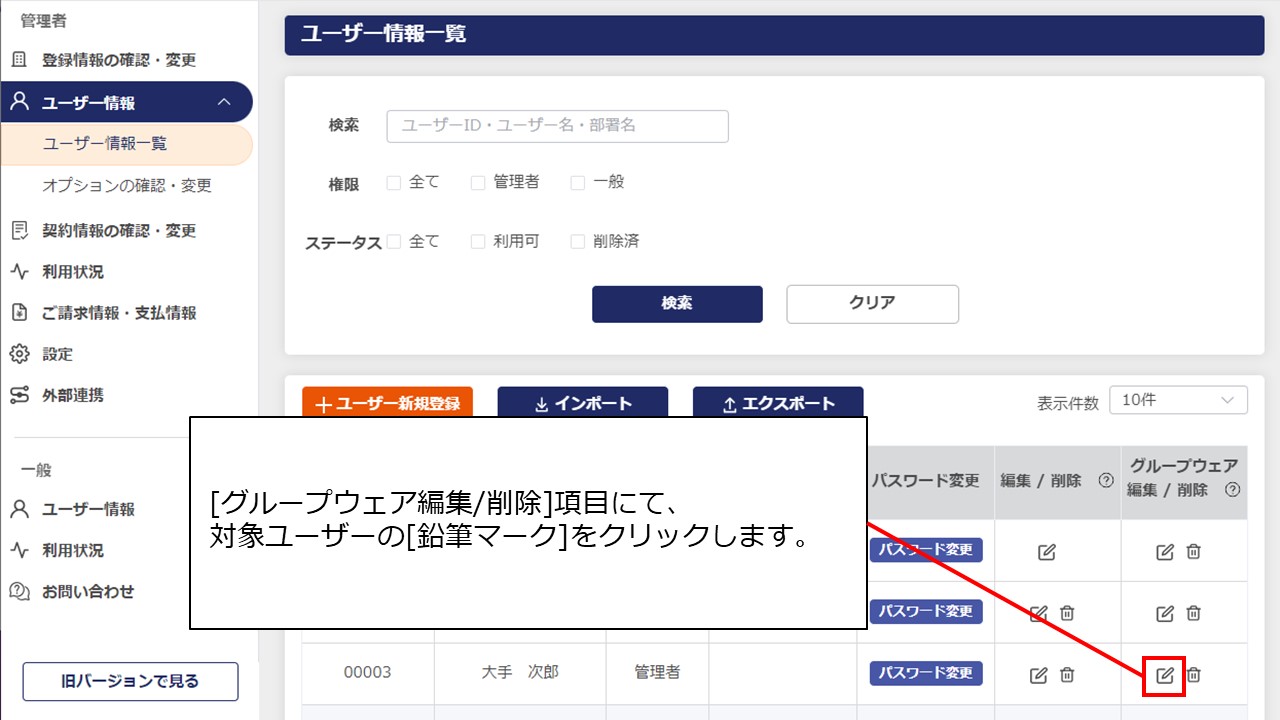Click the user ID cell 00003

368,673
